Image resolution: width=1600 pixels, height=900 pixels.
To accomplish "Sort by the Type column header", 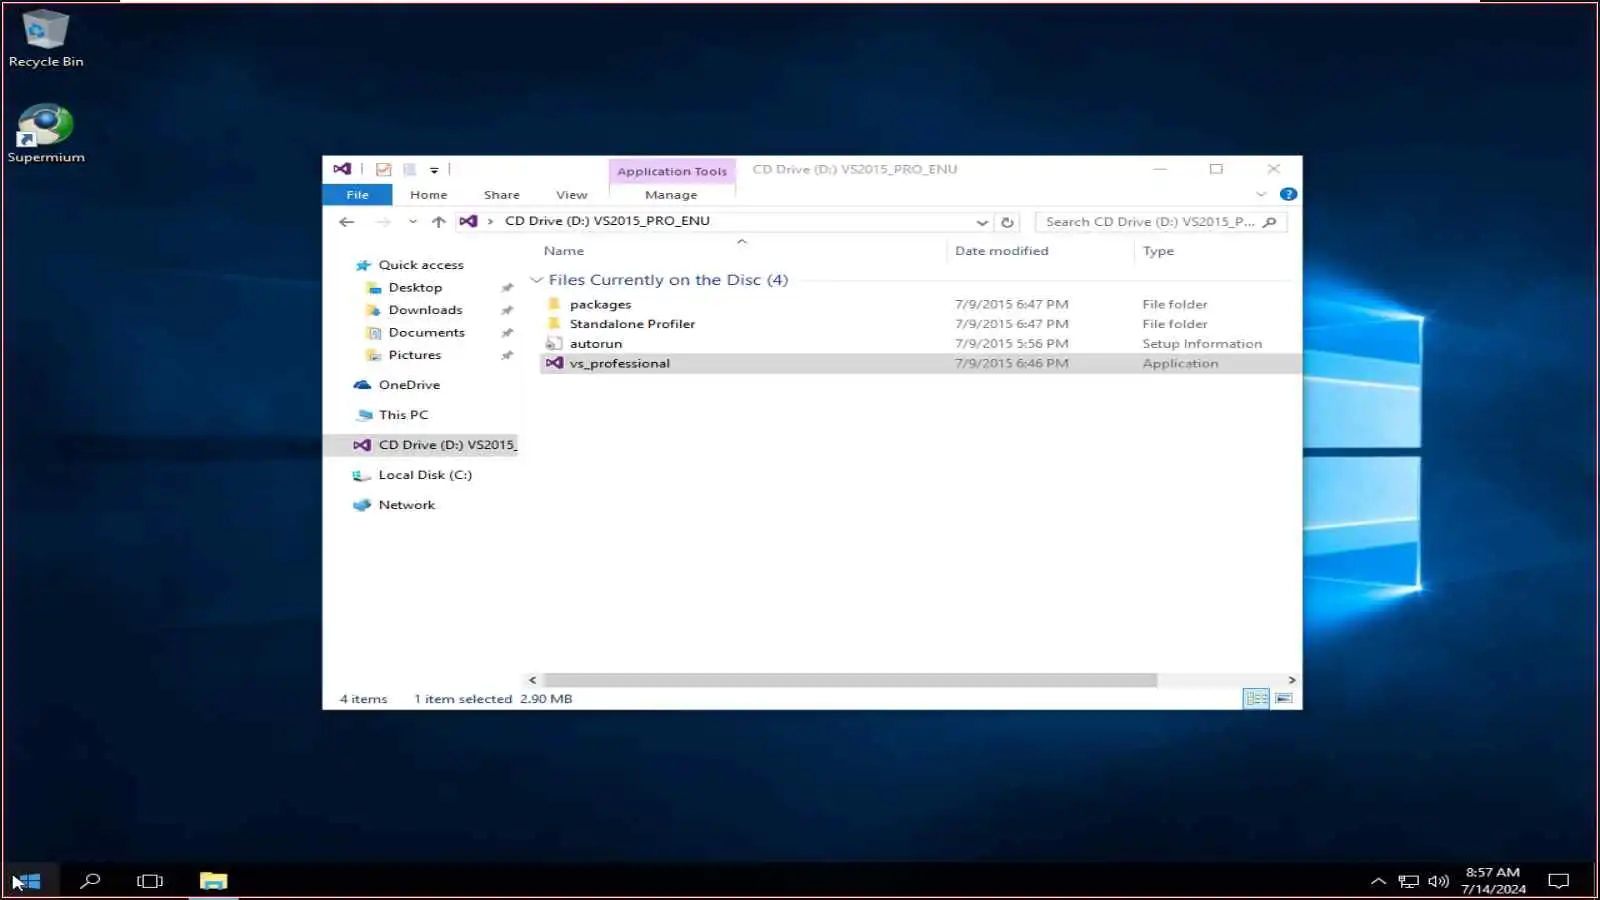I will (x=1158, y=251).
